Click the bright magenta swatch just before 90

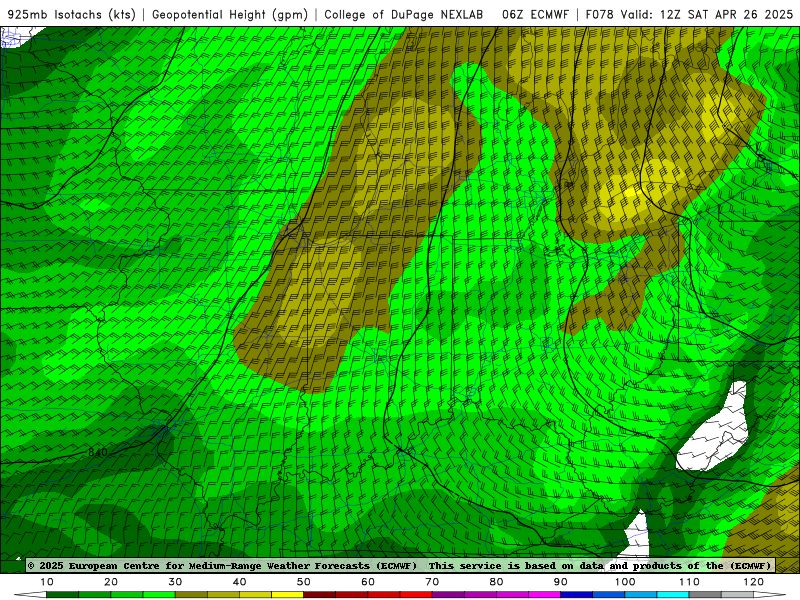(544, 595)
